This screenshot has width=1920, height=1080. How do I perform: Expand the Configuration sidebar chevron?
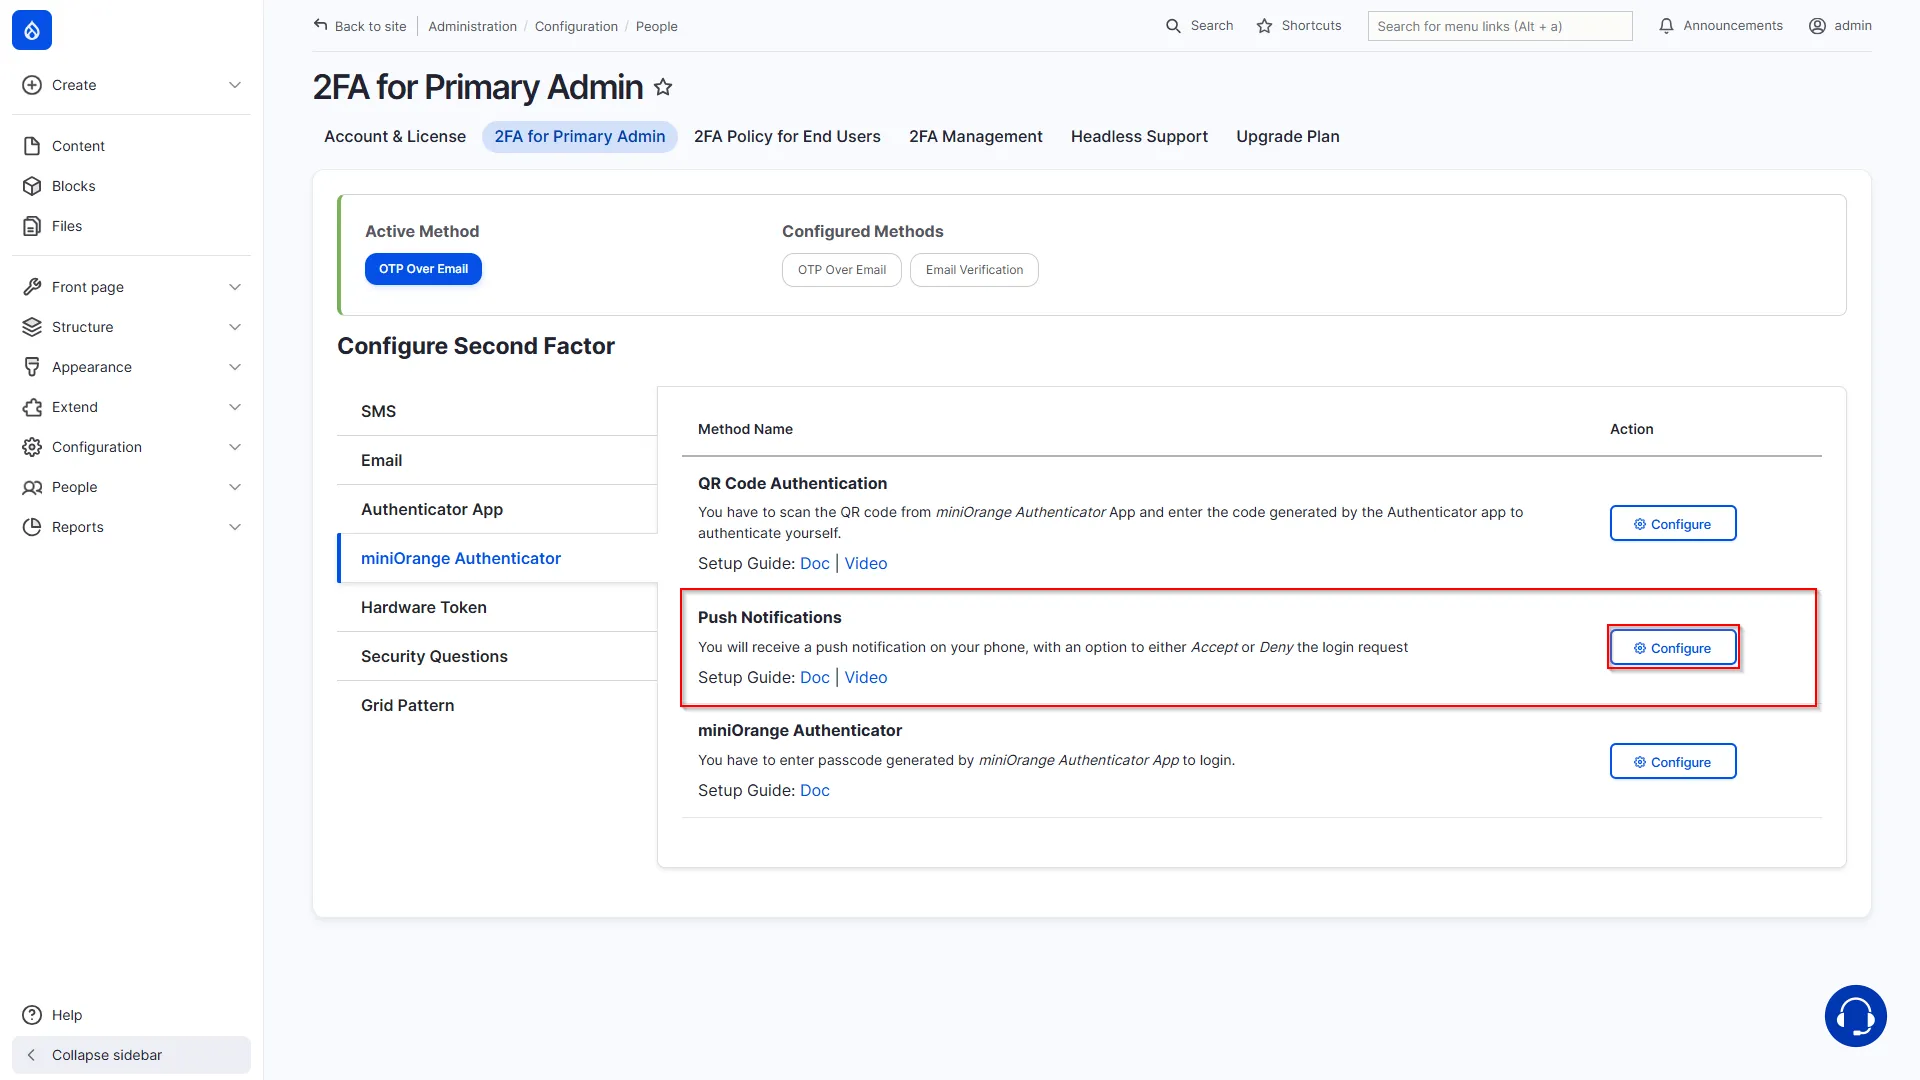click(235, 447)
